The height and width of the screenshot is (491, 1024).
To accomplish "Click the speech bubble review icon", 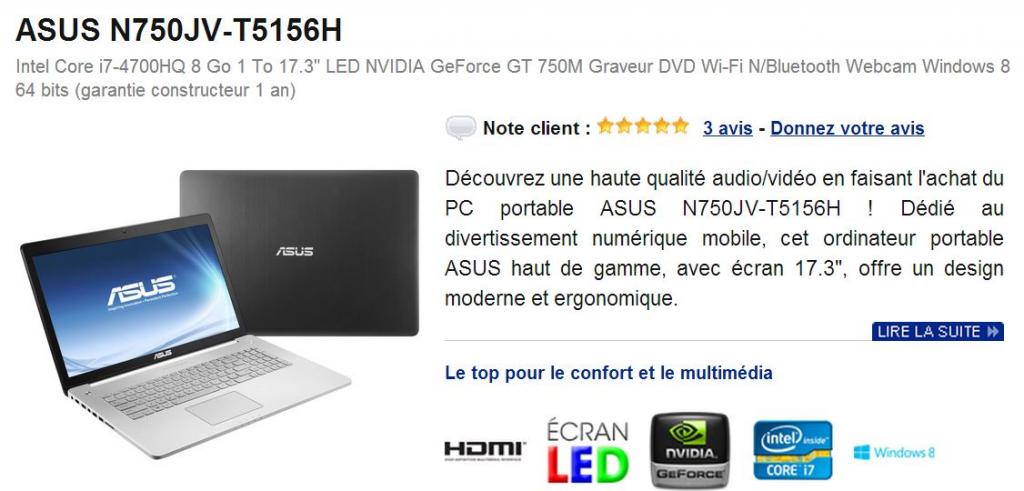I will tap(460, 127).
